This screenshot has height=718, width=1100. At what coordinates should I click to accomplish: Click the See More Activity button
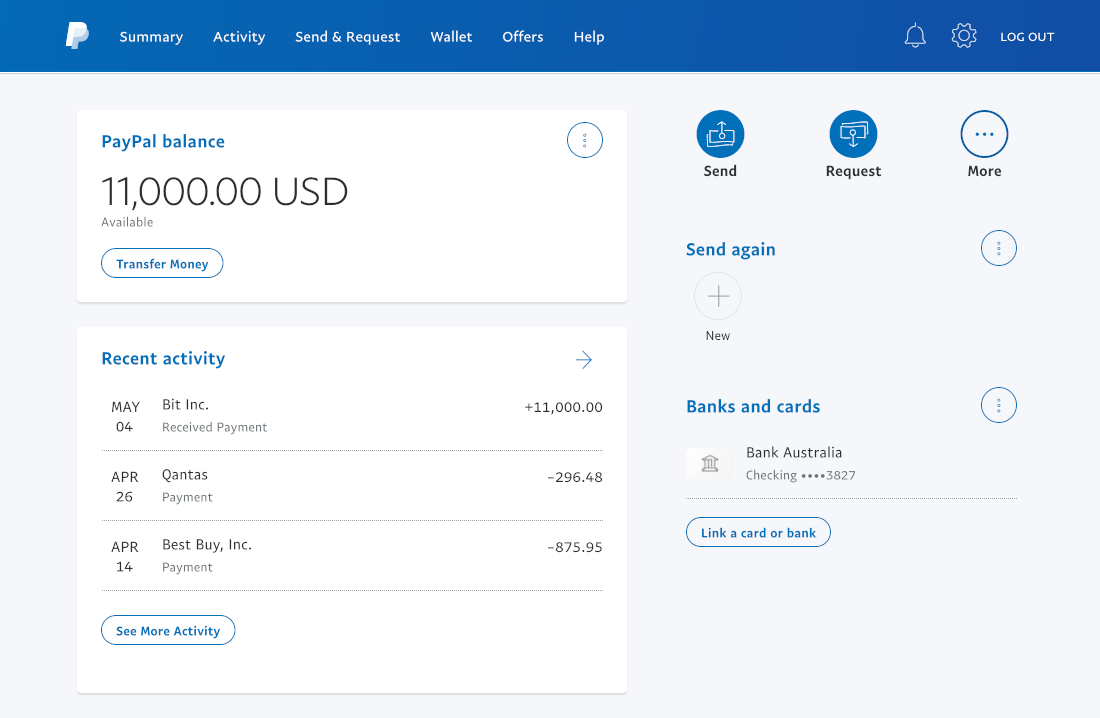pos(168,630)
